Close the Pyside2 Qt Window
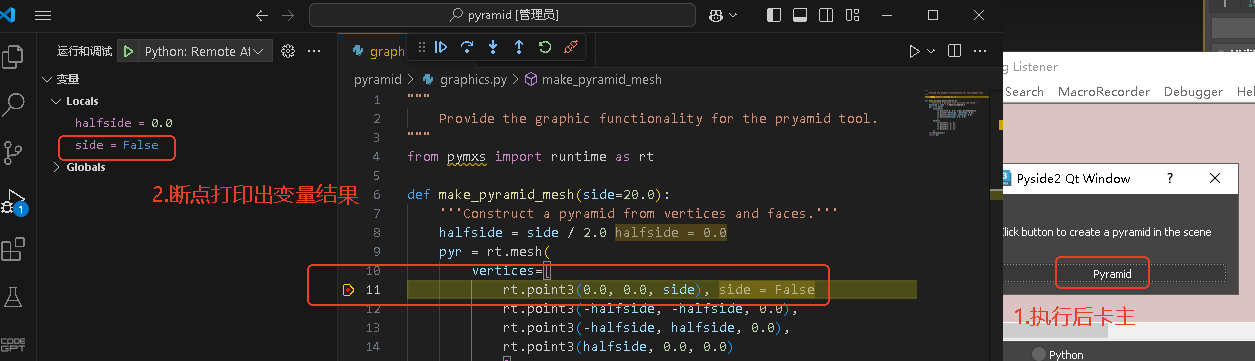The width and height of the screenshot is (1255, 361). [x=1215, y=178]
